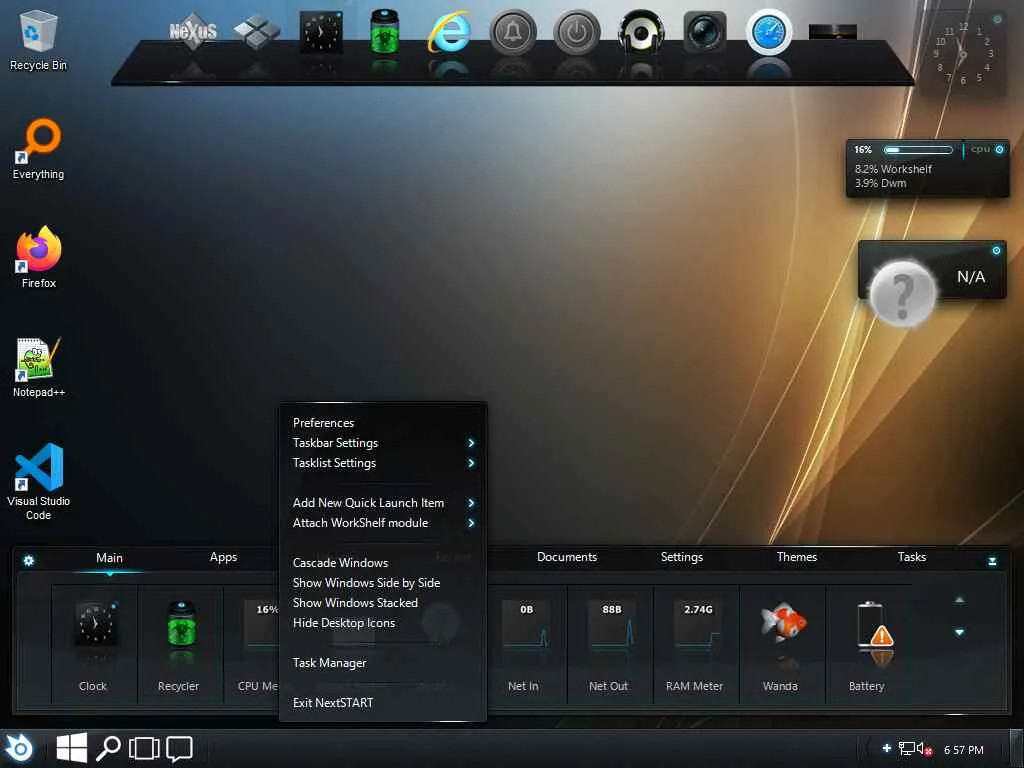
Task: Click the Nexus logo in the dock
Action: tap(193, 31)
